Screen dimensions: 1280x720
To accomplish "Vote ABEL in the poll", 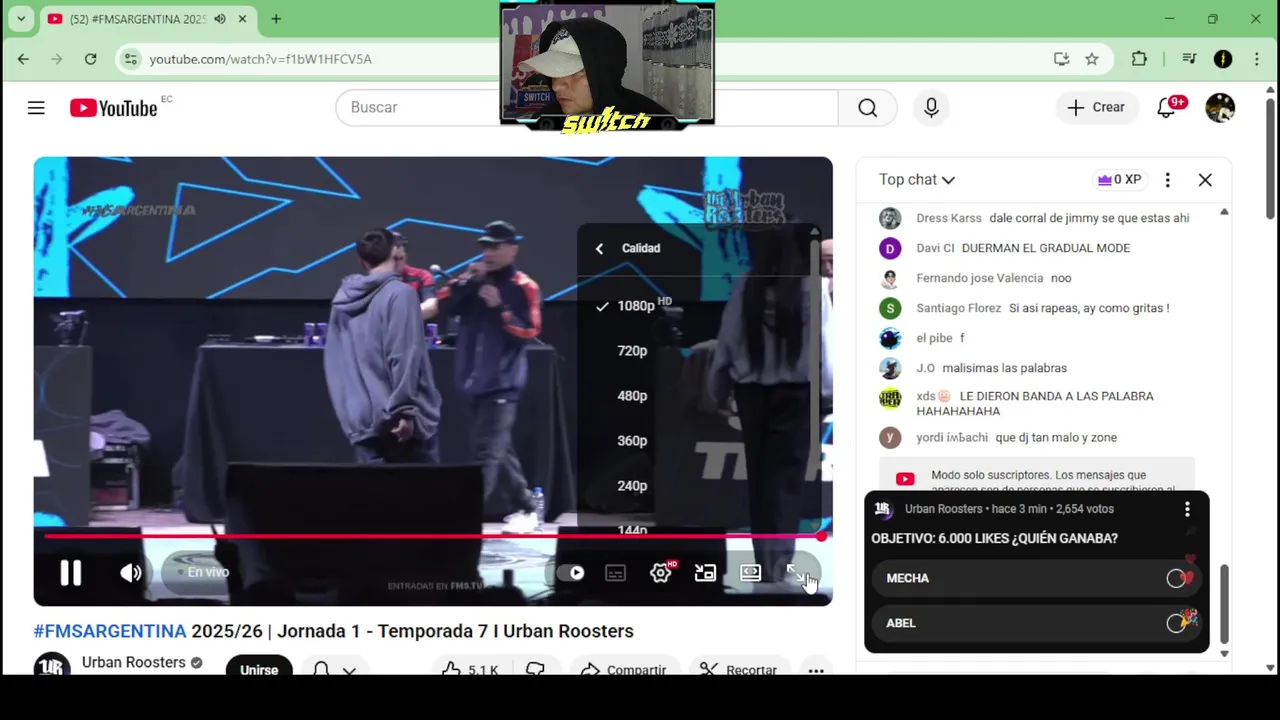I will tap(1036, 623).
